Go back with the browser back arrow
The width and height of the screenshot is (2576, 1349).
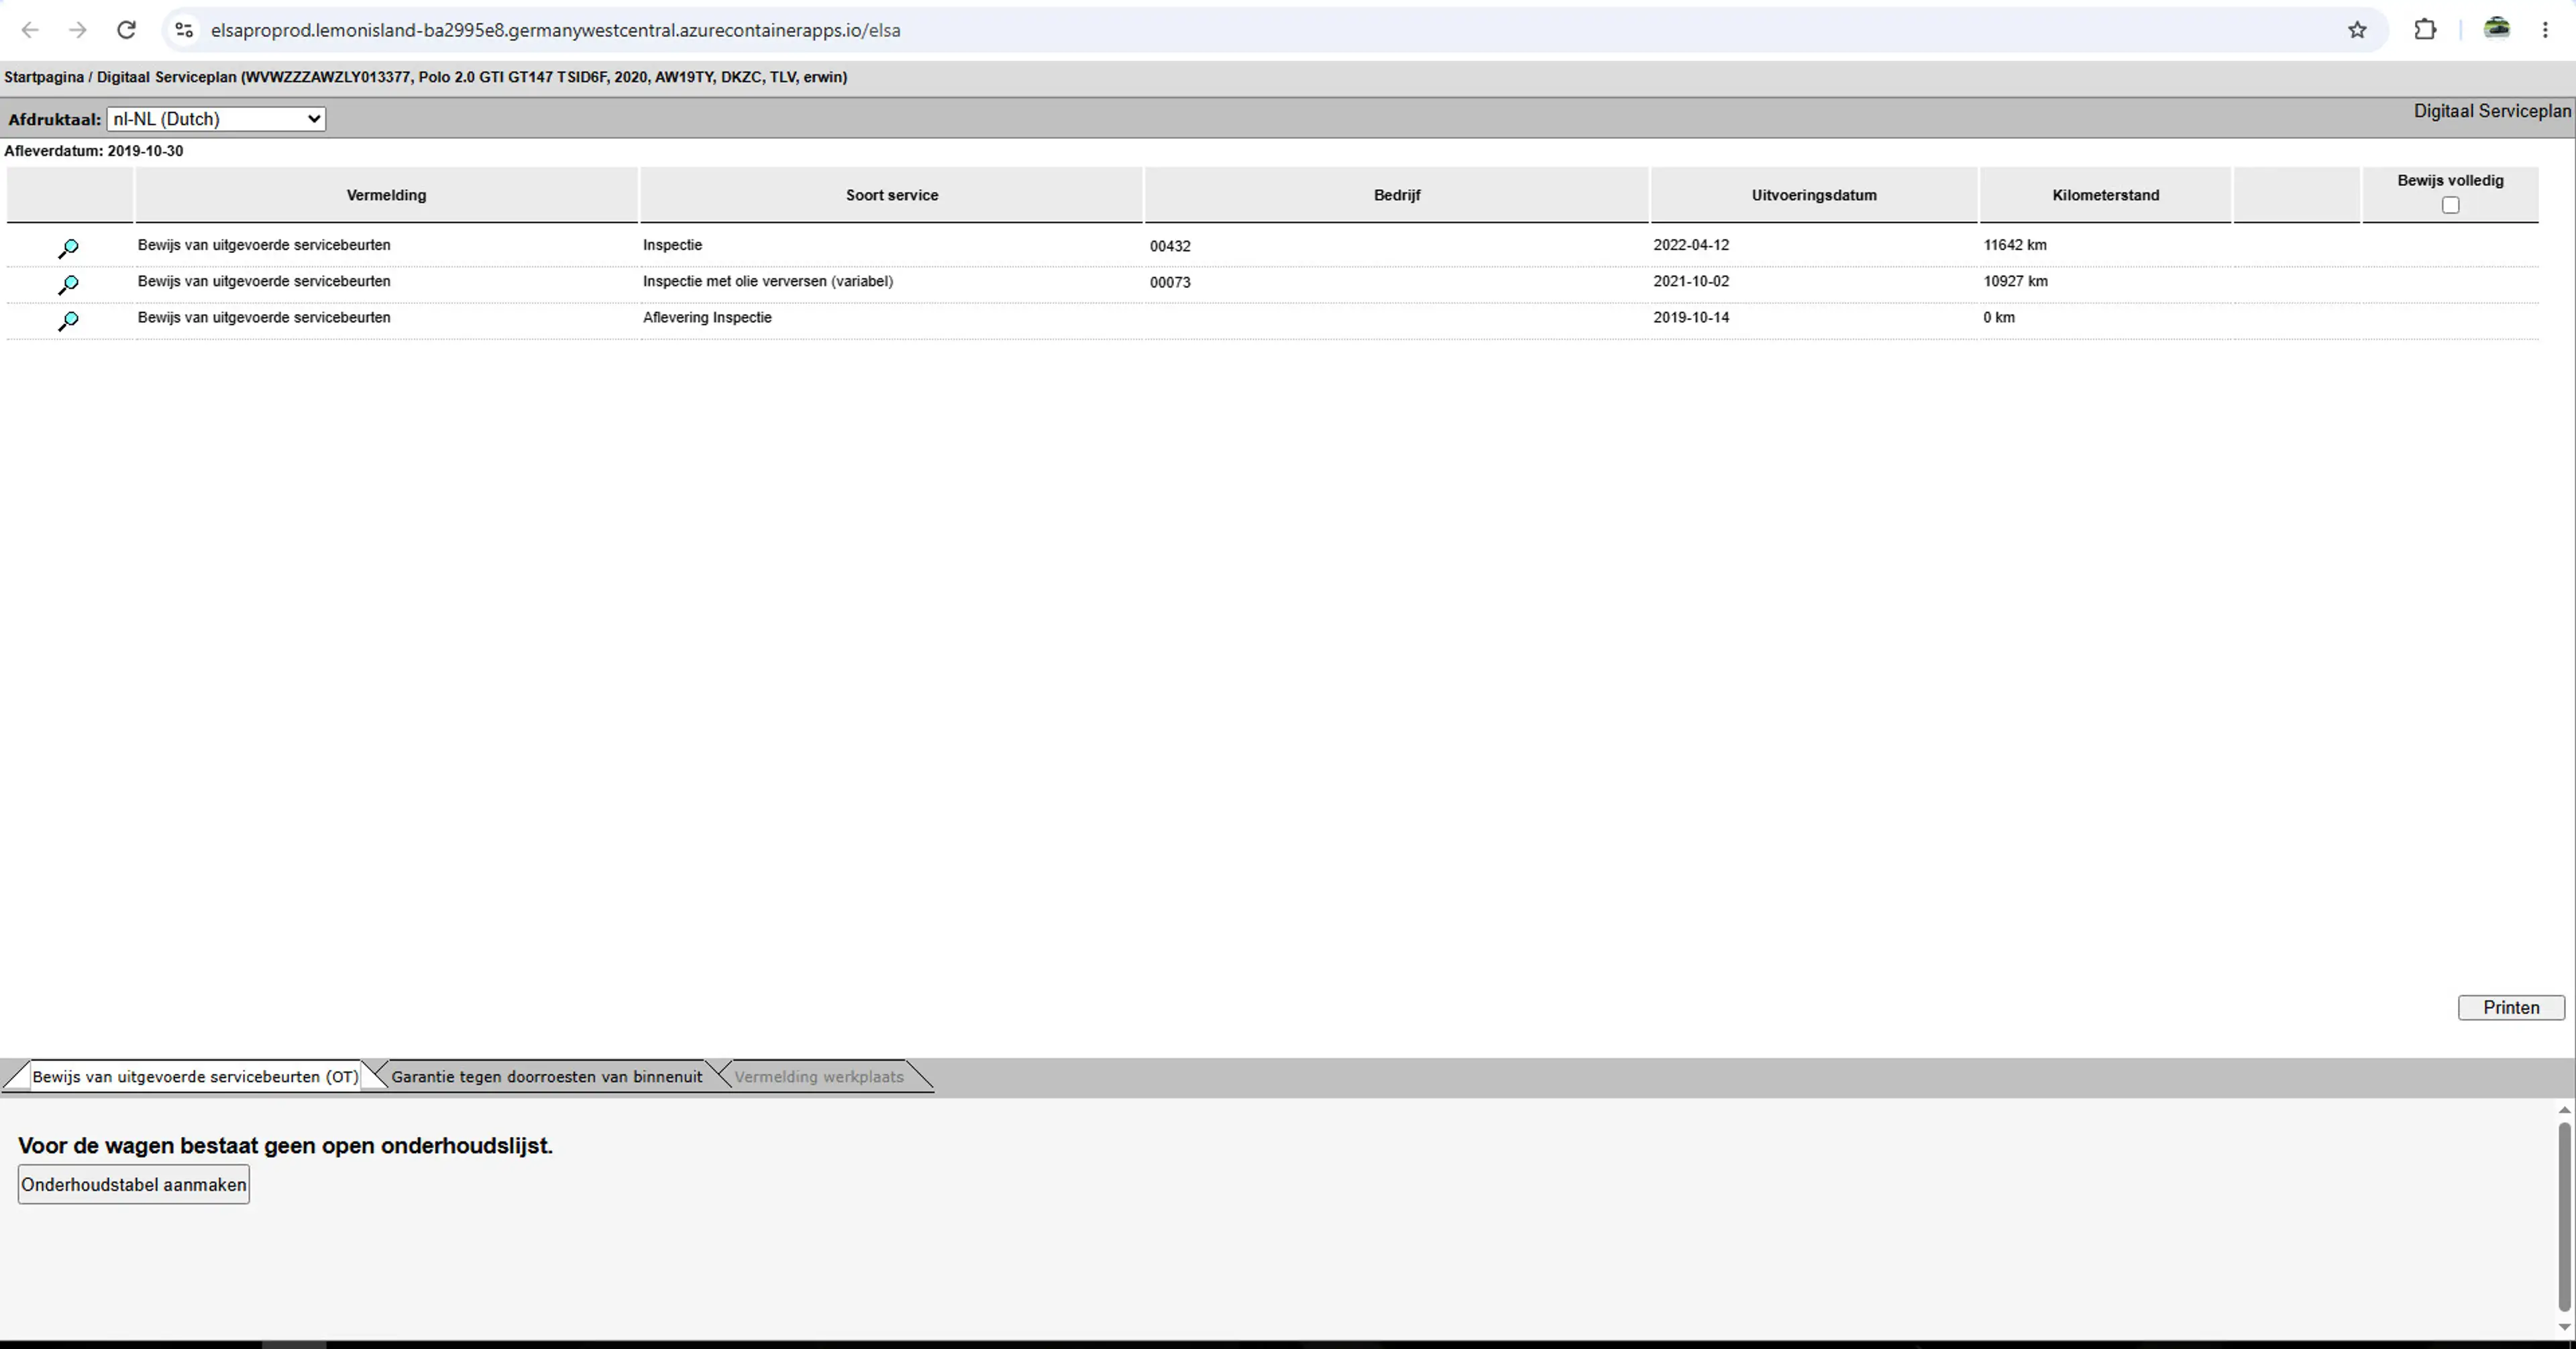[x=30, y=30]
